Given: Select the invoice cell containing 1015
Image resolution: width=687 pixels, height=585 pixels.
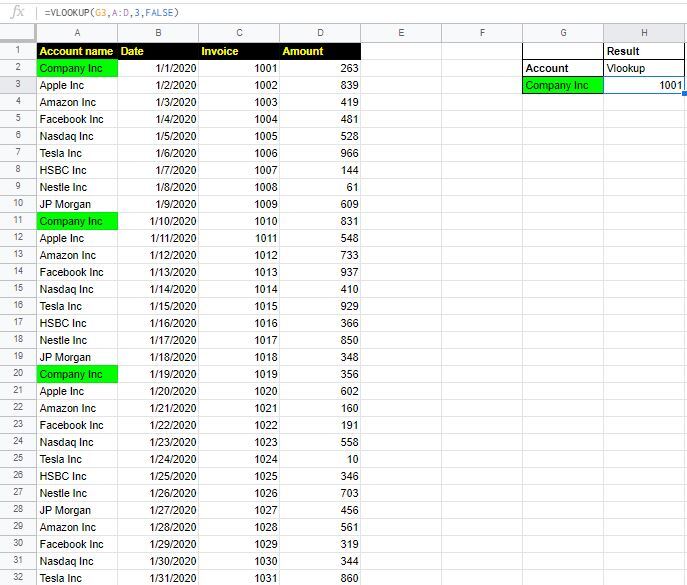Looking at the screenshot, I should coord(238,306).
